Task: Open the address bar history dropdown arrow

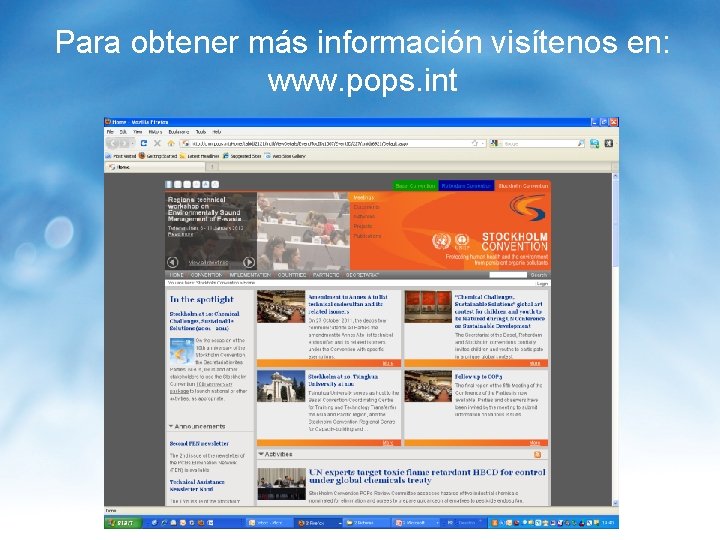Action: [x=483, y=143]
